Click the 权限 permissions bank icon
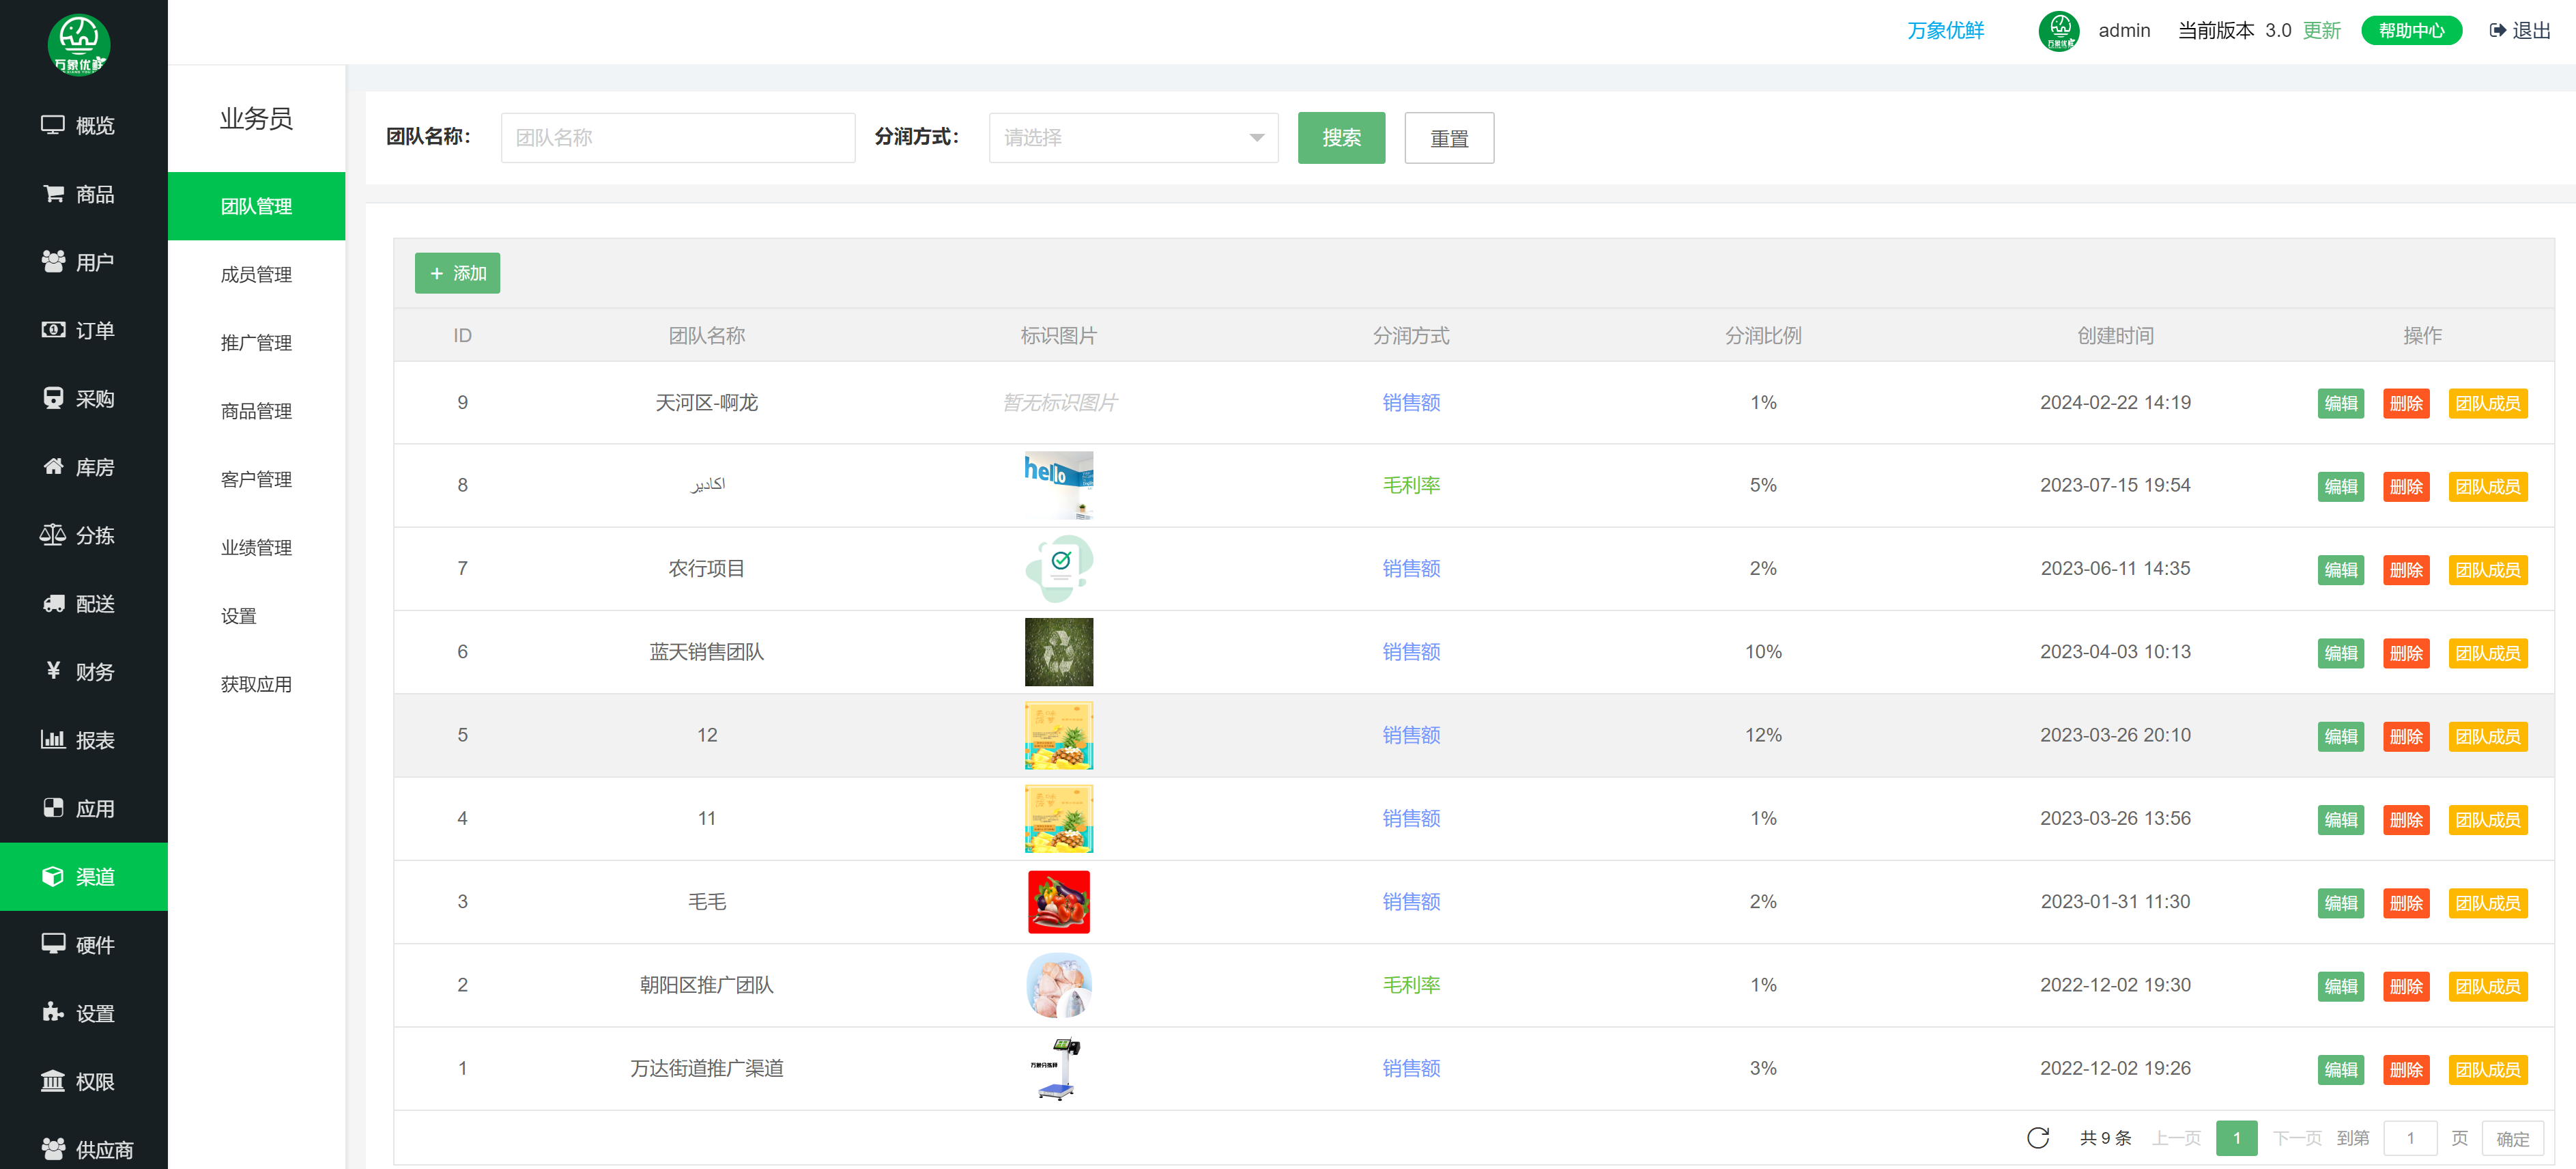This screenshot has width=2576, height=1169. click(x=53, y=1081)
